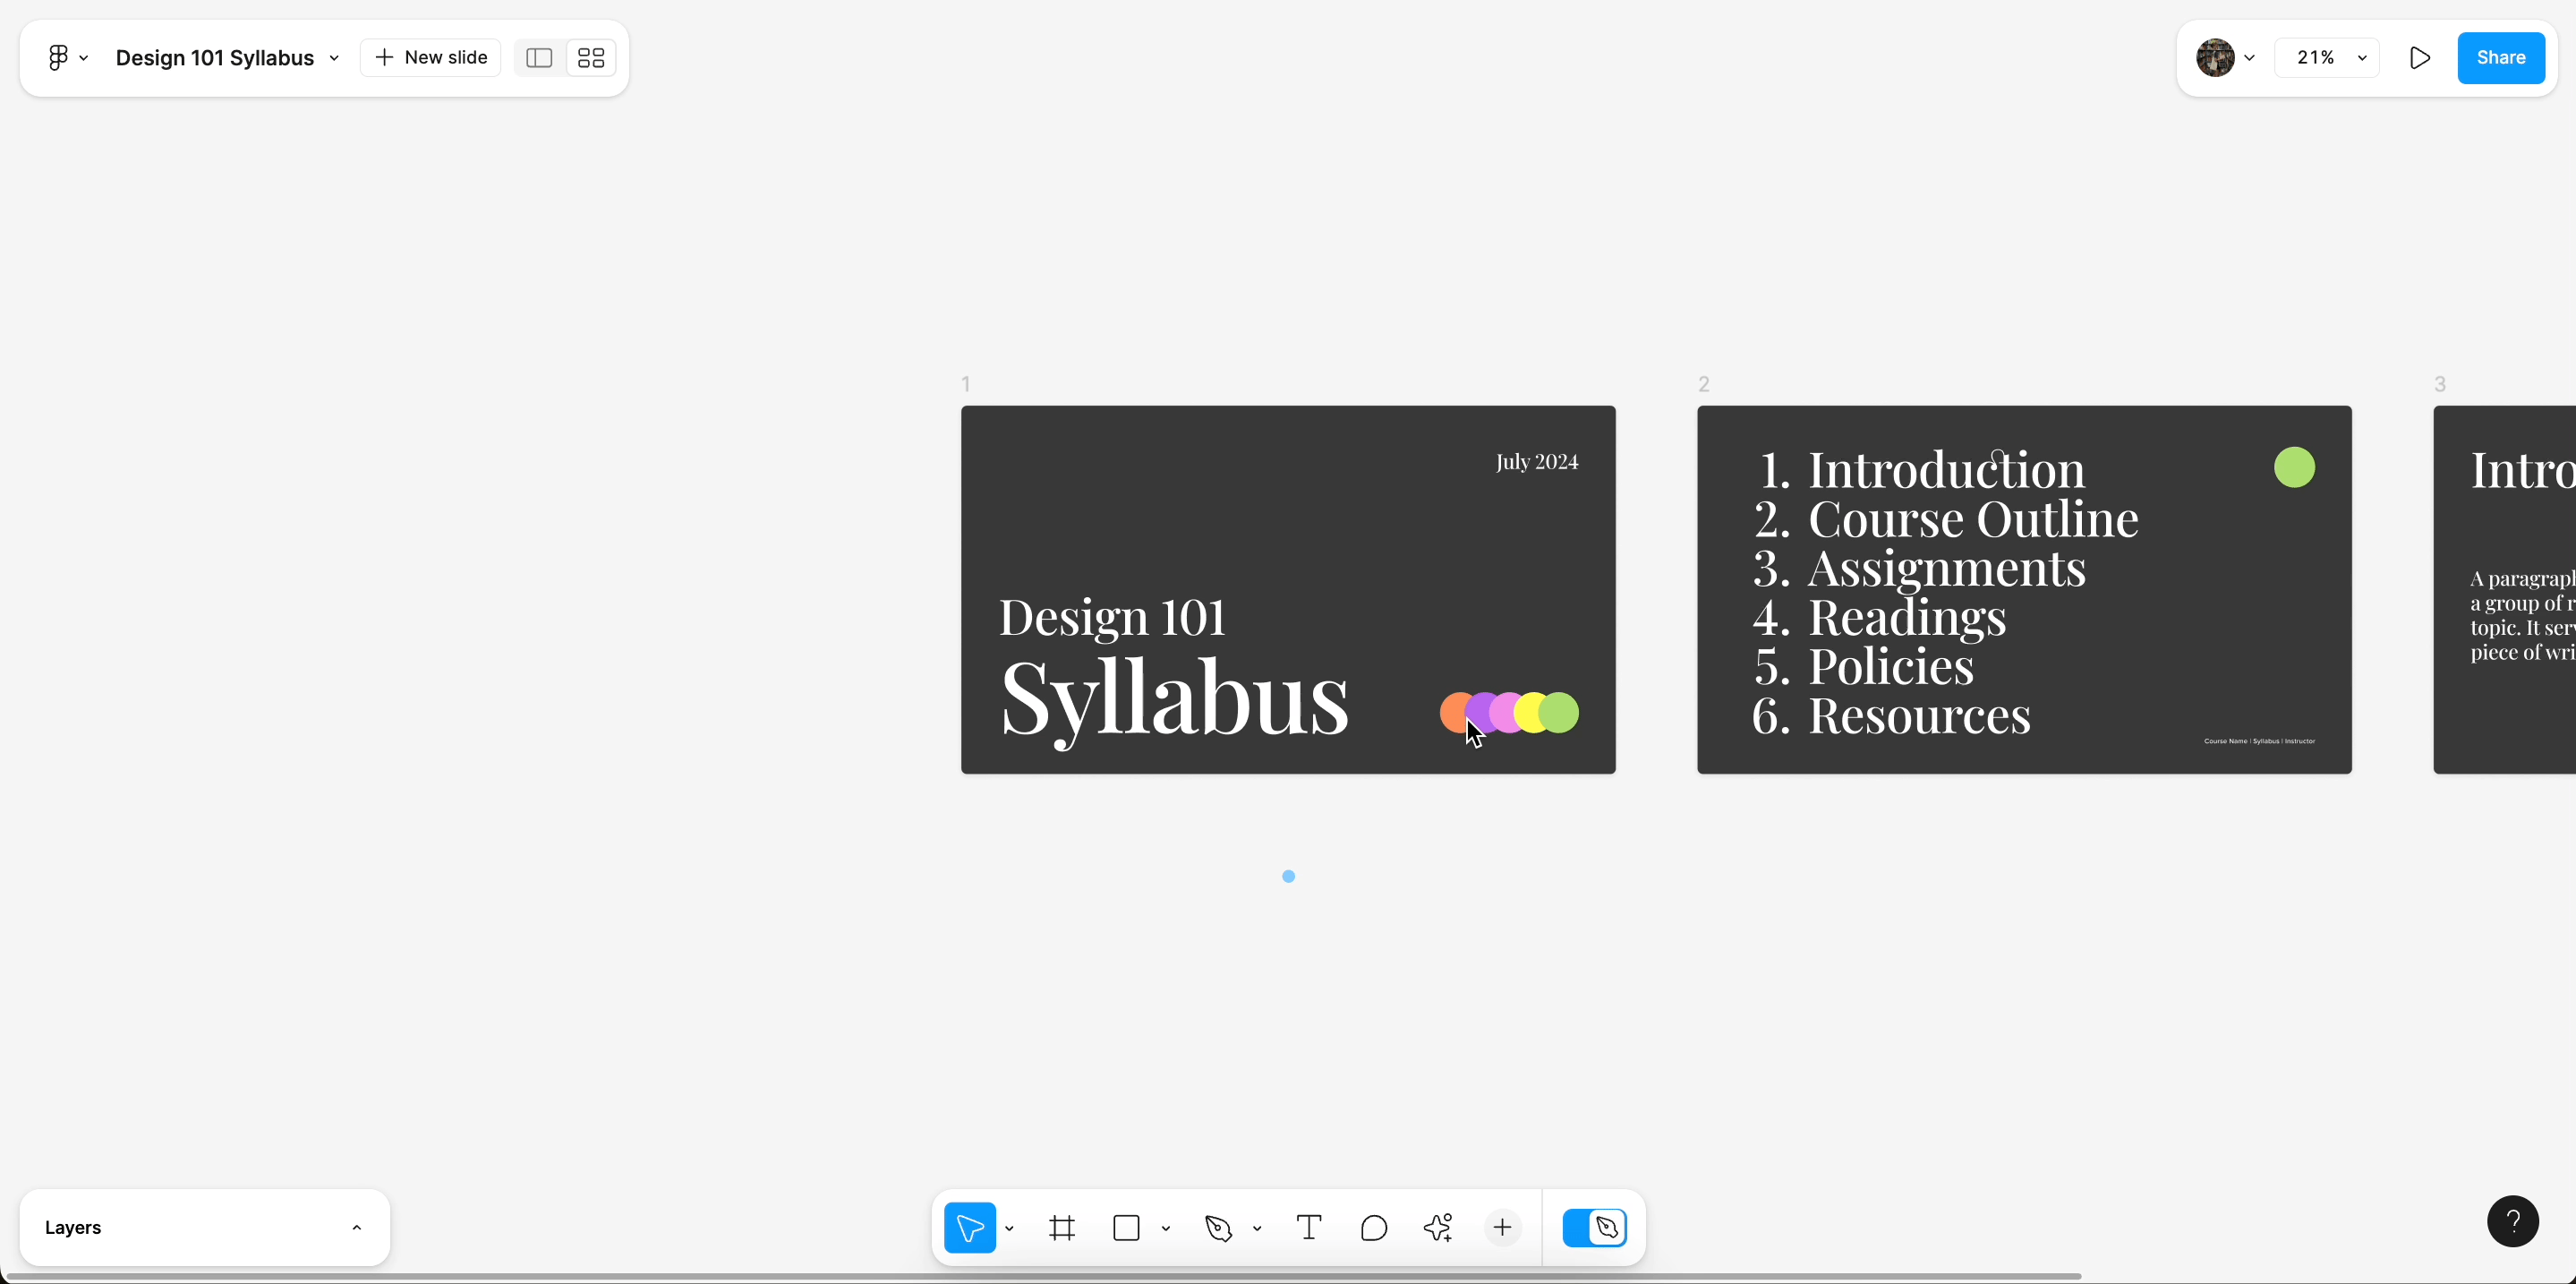
Task: Start the slideshow with Play icon
Action: (2420, 58)
